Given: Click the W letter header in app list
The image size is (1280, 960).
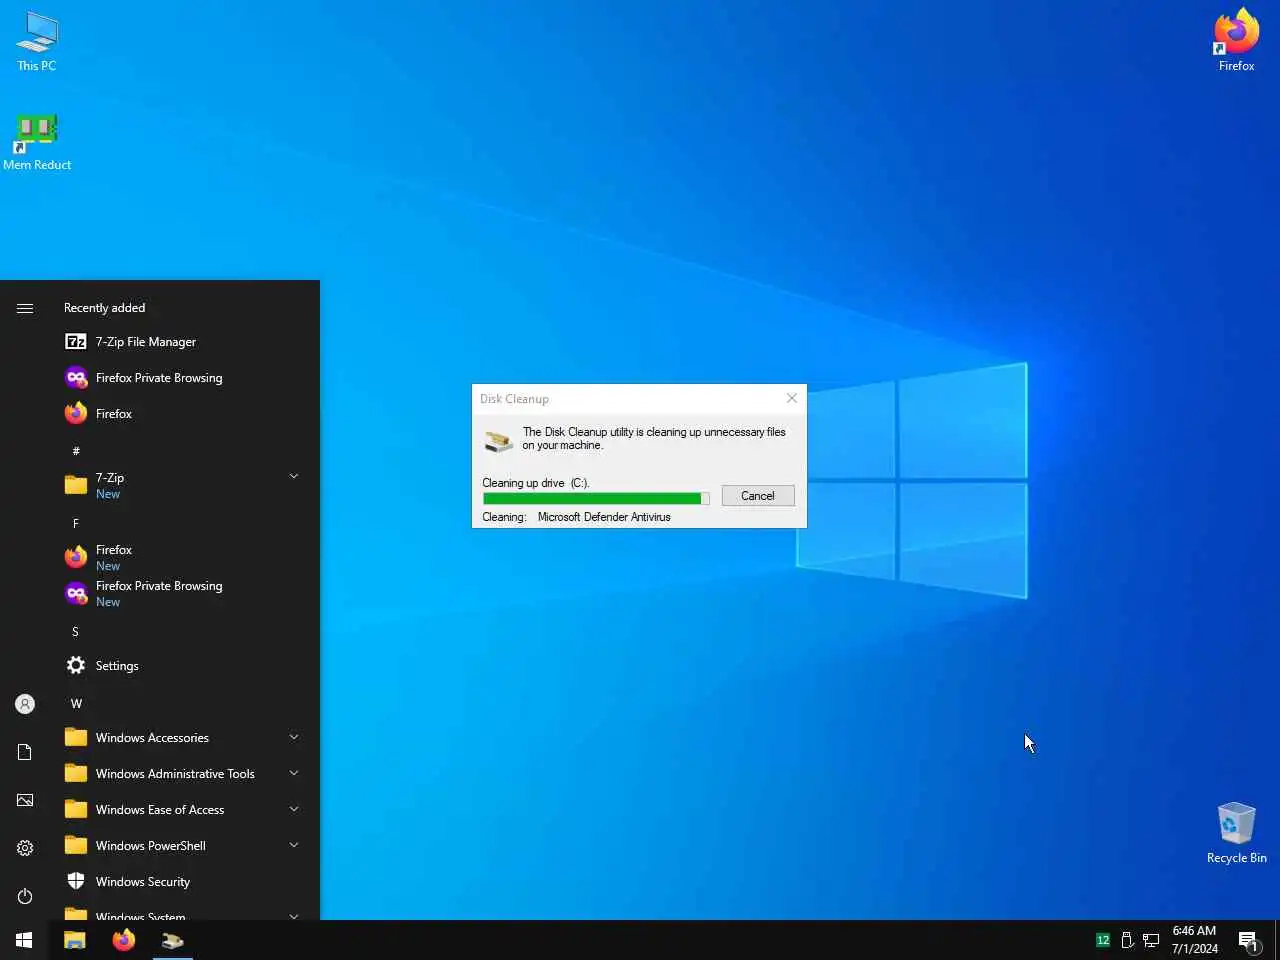Looking at the screenshot, I should tap(76, 703).
